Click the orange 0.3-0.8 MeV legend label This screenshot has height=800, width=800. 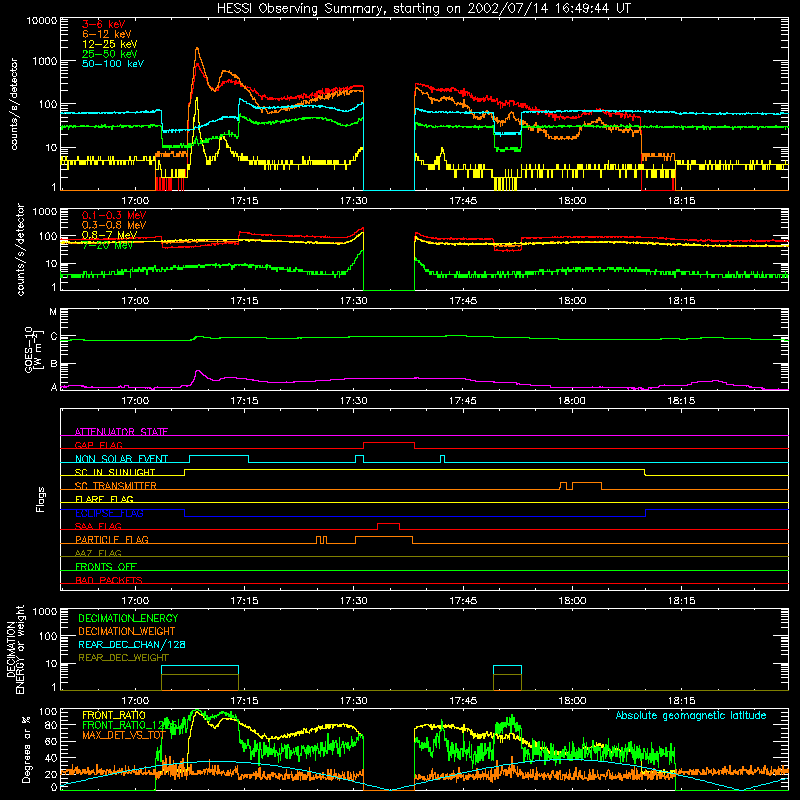pos(114,225)
